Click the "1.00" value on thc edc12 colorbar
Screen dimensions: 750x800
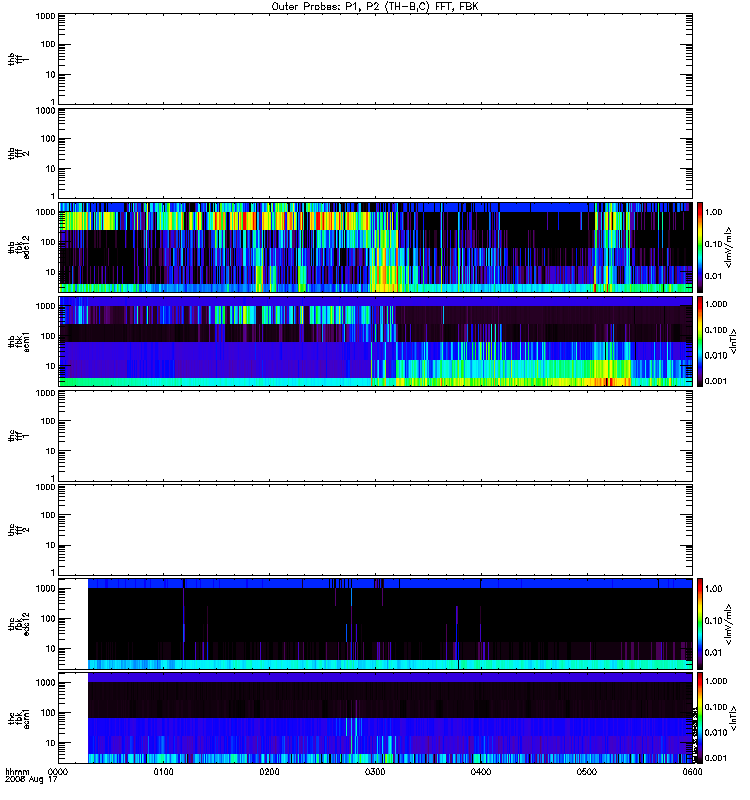pyautogui.click(x=713, y=589)
